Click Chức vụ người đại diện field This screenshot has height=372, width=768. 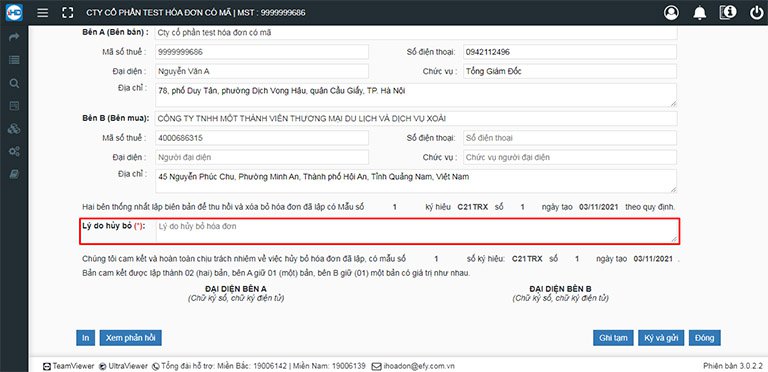[x=570, y=157]
